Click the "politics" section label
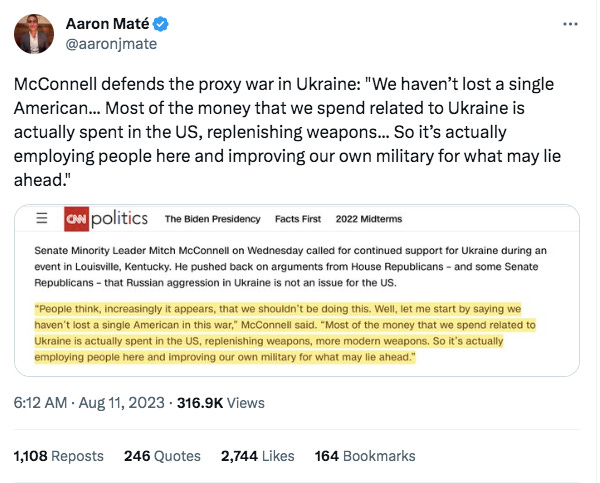Screen dimensions: 600x483 pyautogui.click(x=121, y=218)
